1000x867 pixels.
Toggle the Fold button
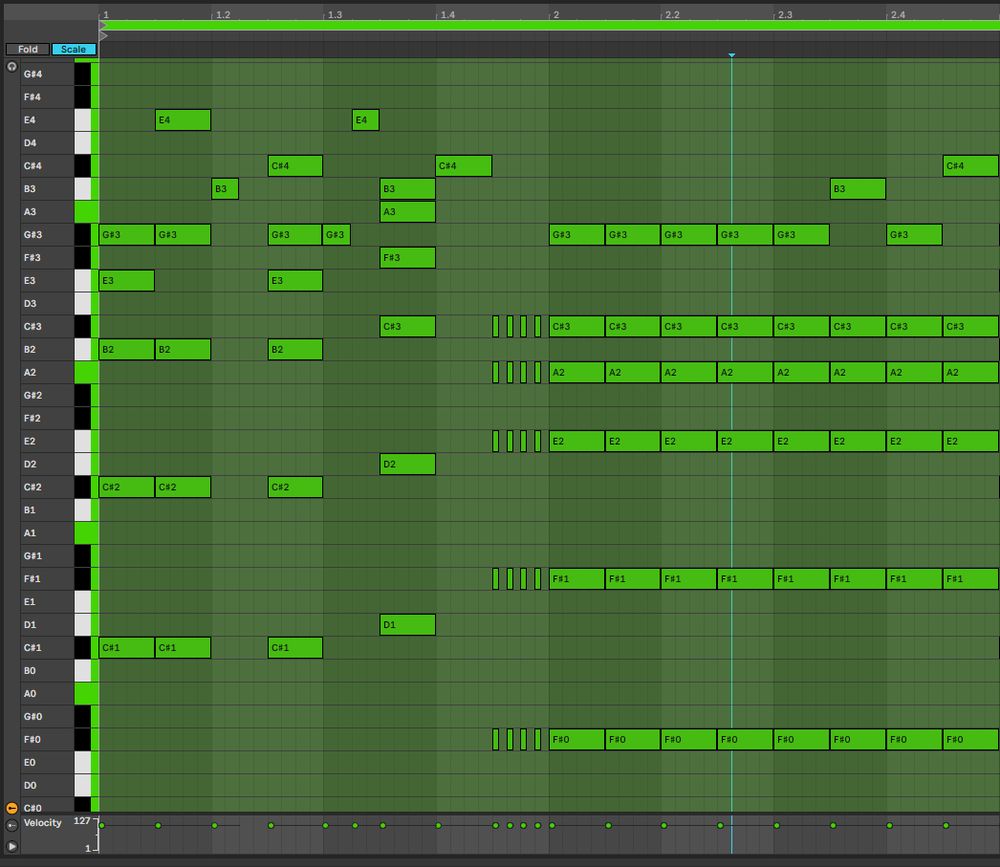click(27, 49)
